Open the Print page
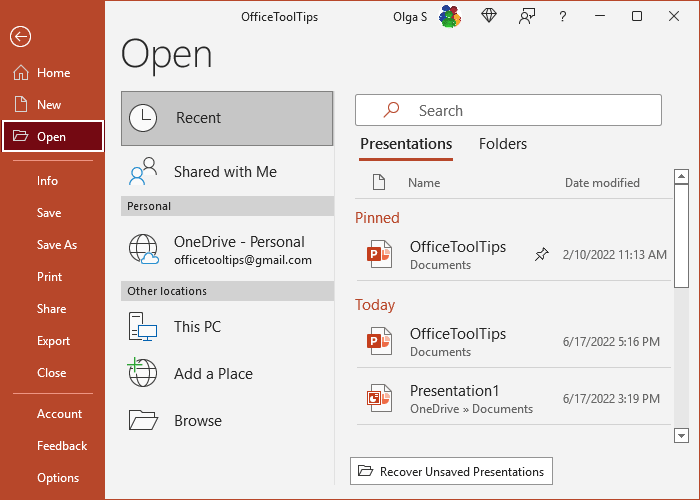The height and width of the screenshot is (500, 700). coord(53,277)
